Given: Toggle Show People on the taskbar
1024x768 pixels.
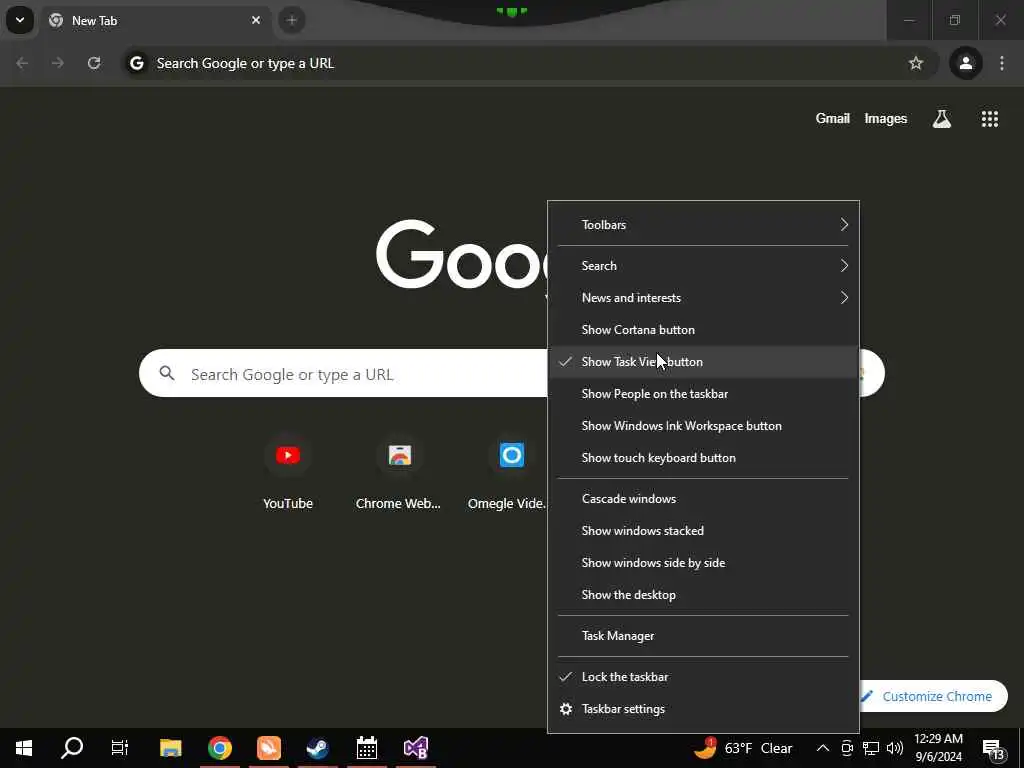Looking at the screenshot, I should pos(703,394).
